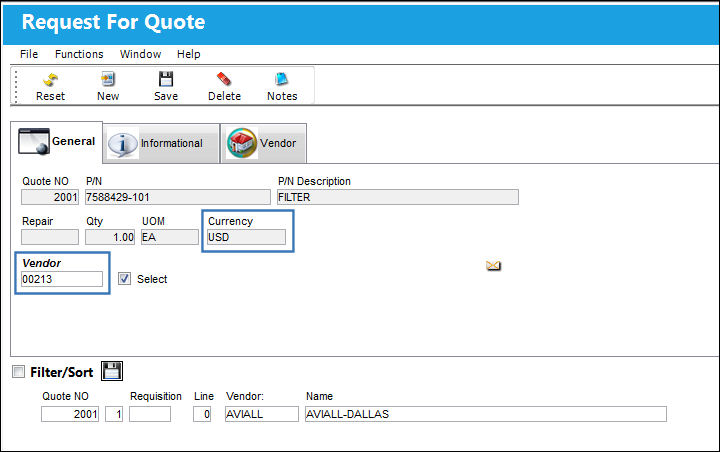Click the Quote NO field in General tab
The height and width of the screenshot is (452, 720).
click(x=50, y=197)
